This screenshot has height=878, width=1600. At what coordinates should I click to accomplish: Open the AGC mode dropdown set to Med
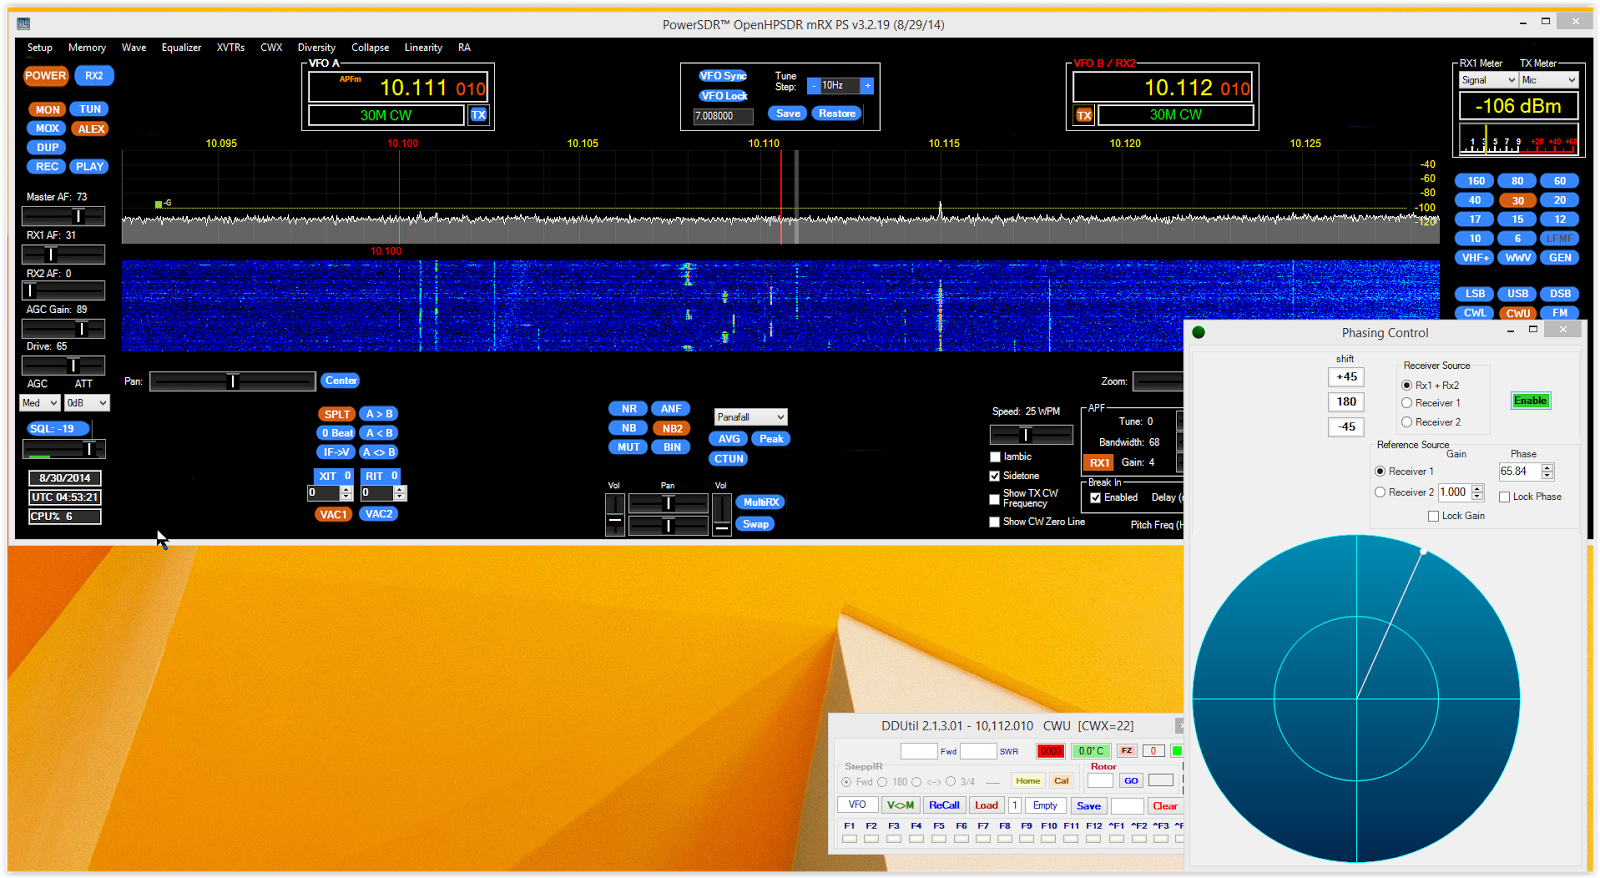[x=40, y=403]
